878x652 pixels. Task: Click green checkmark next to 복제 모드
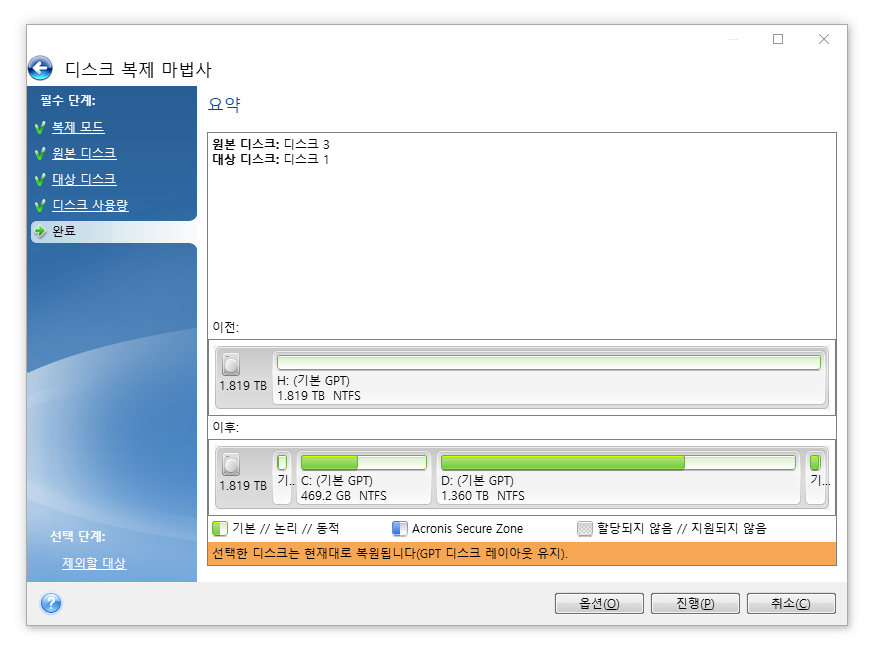(40, 128)
